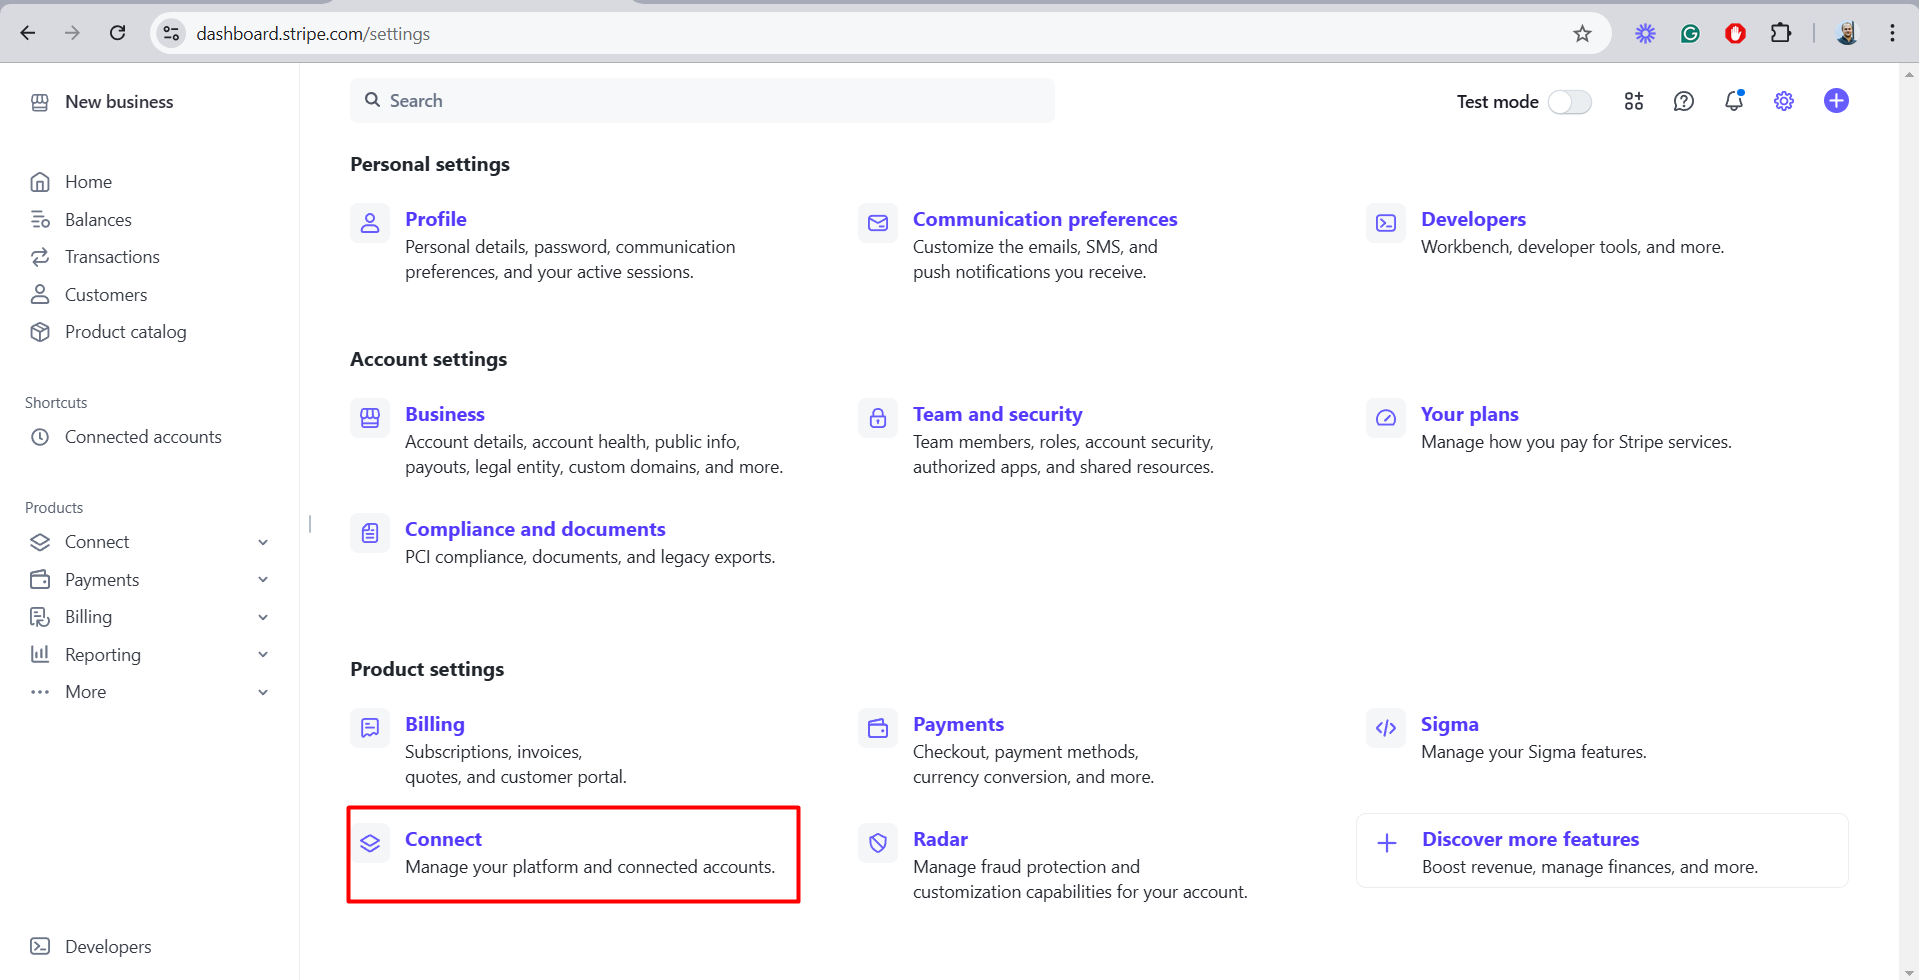Image resolution: width=1919 pixels, height=980 pixels.
Task: Open the Chrome three-dot menu
Action: [1892, 33]
